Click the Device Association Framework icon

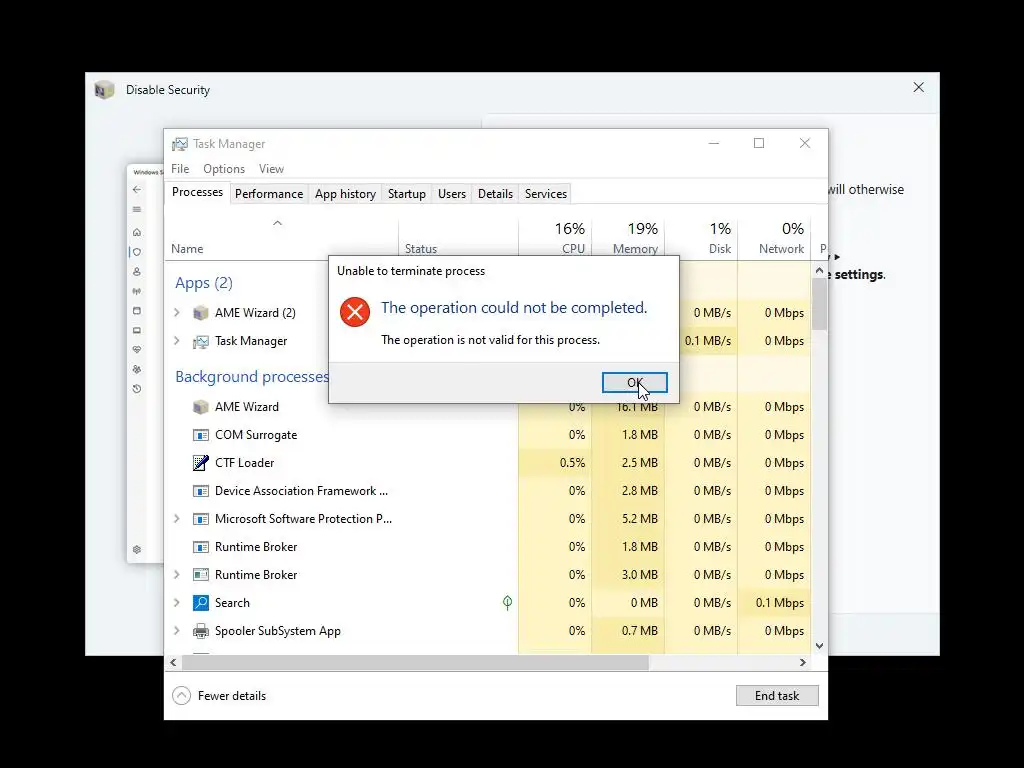[200, 491]
